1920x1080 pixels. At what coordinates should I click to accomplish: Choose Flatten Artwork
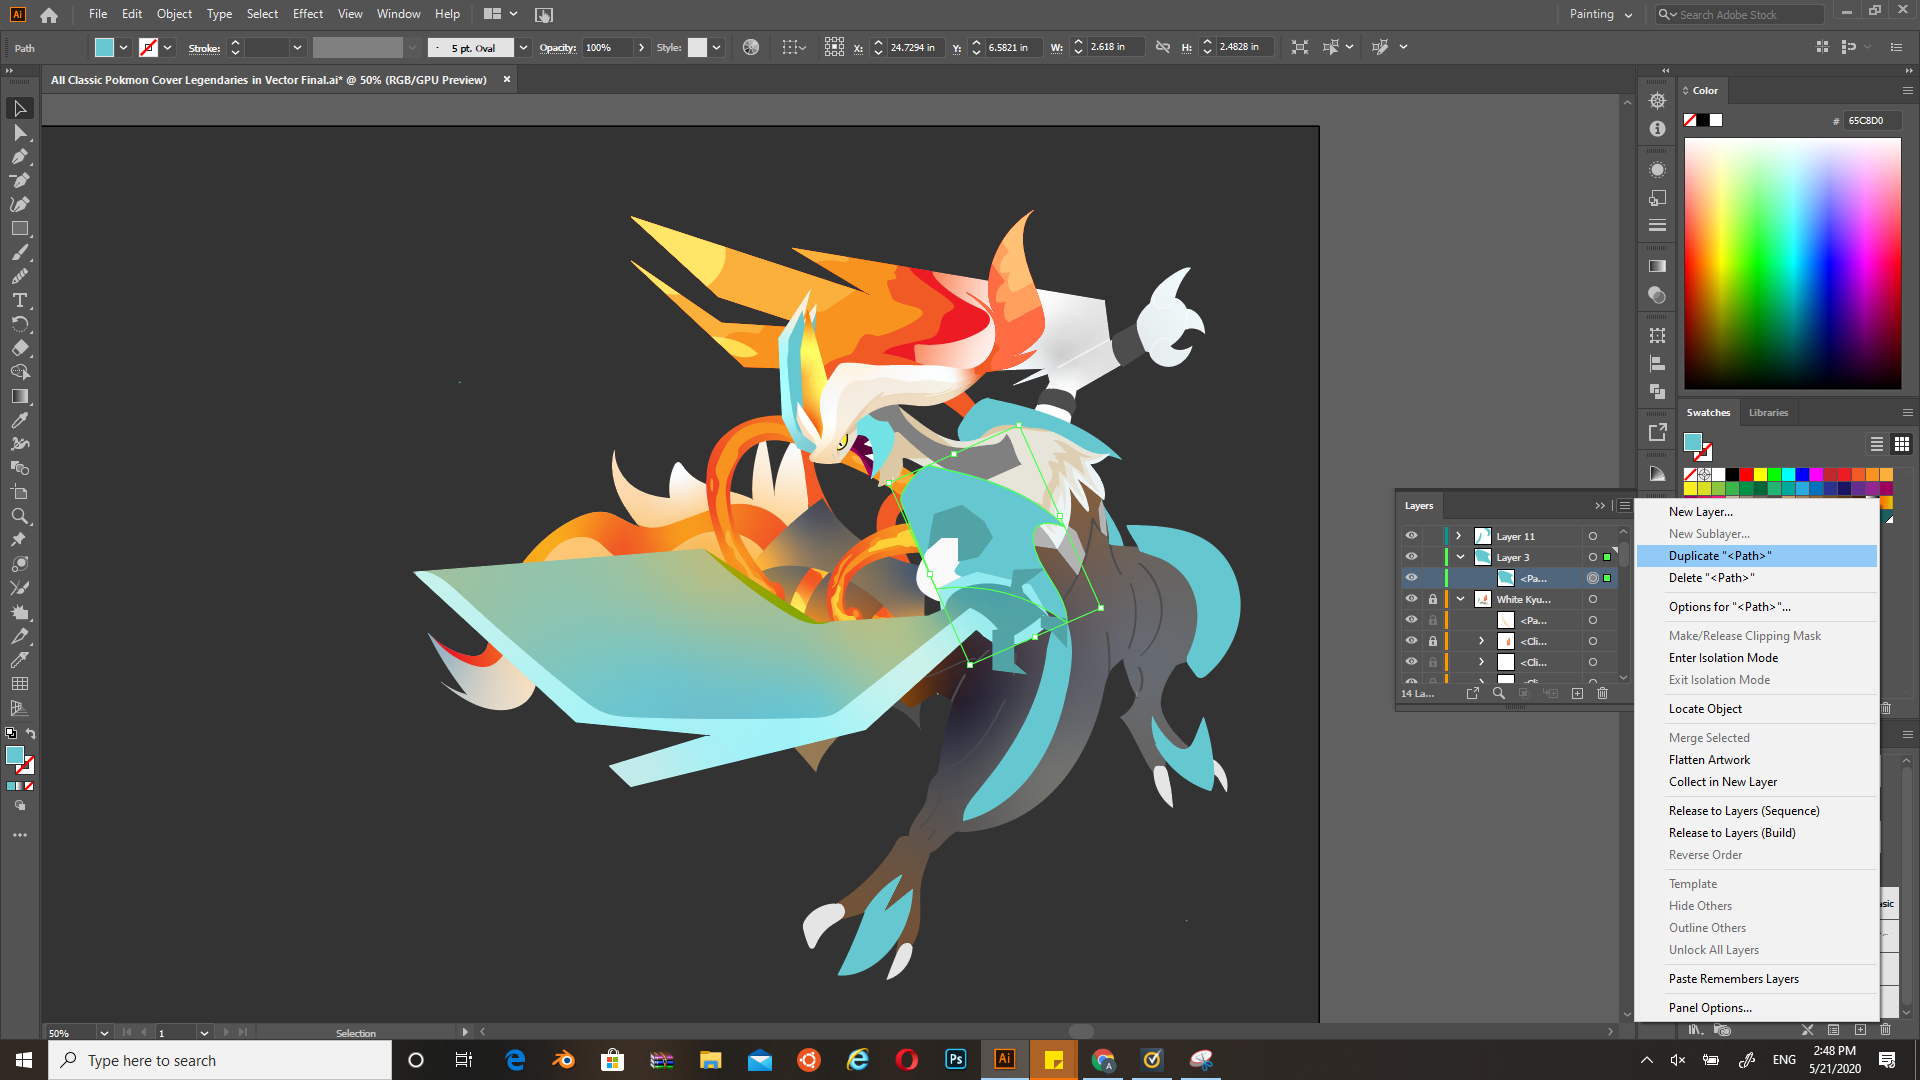(x=1756, y=760)
